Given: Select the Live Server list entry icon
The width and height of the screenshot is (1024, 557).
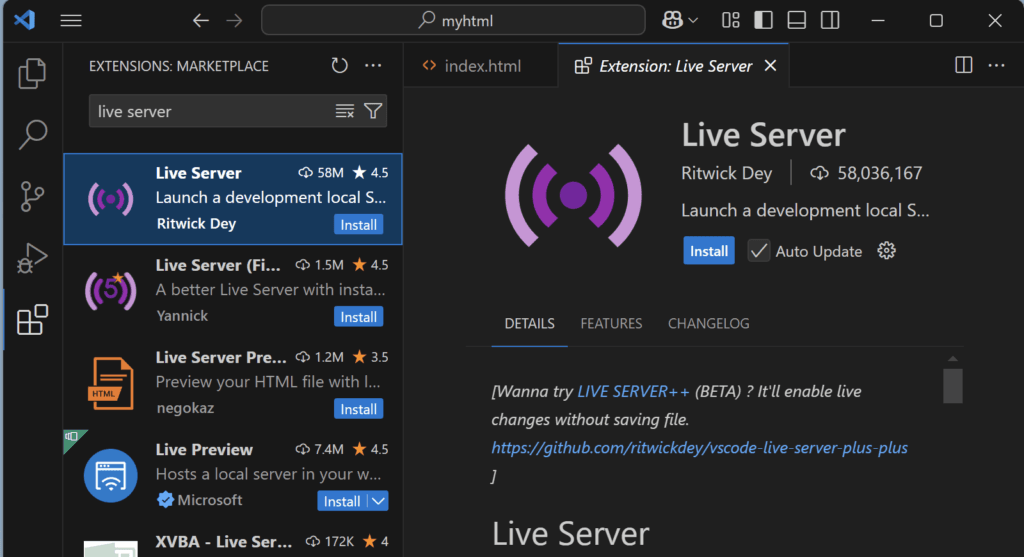Looking at the screenshot, I should click(x=110, y=199).
